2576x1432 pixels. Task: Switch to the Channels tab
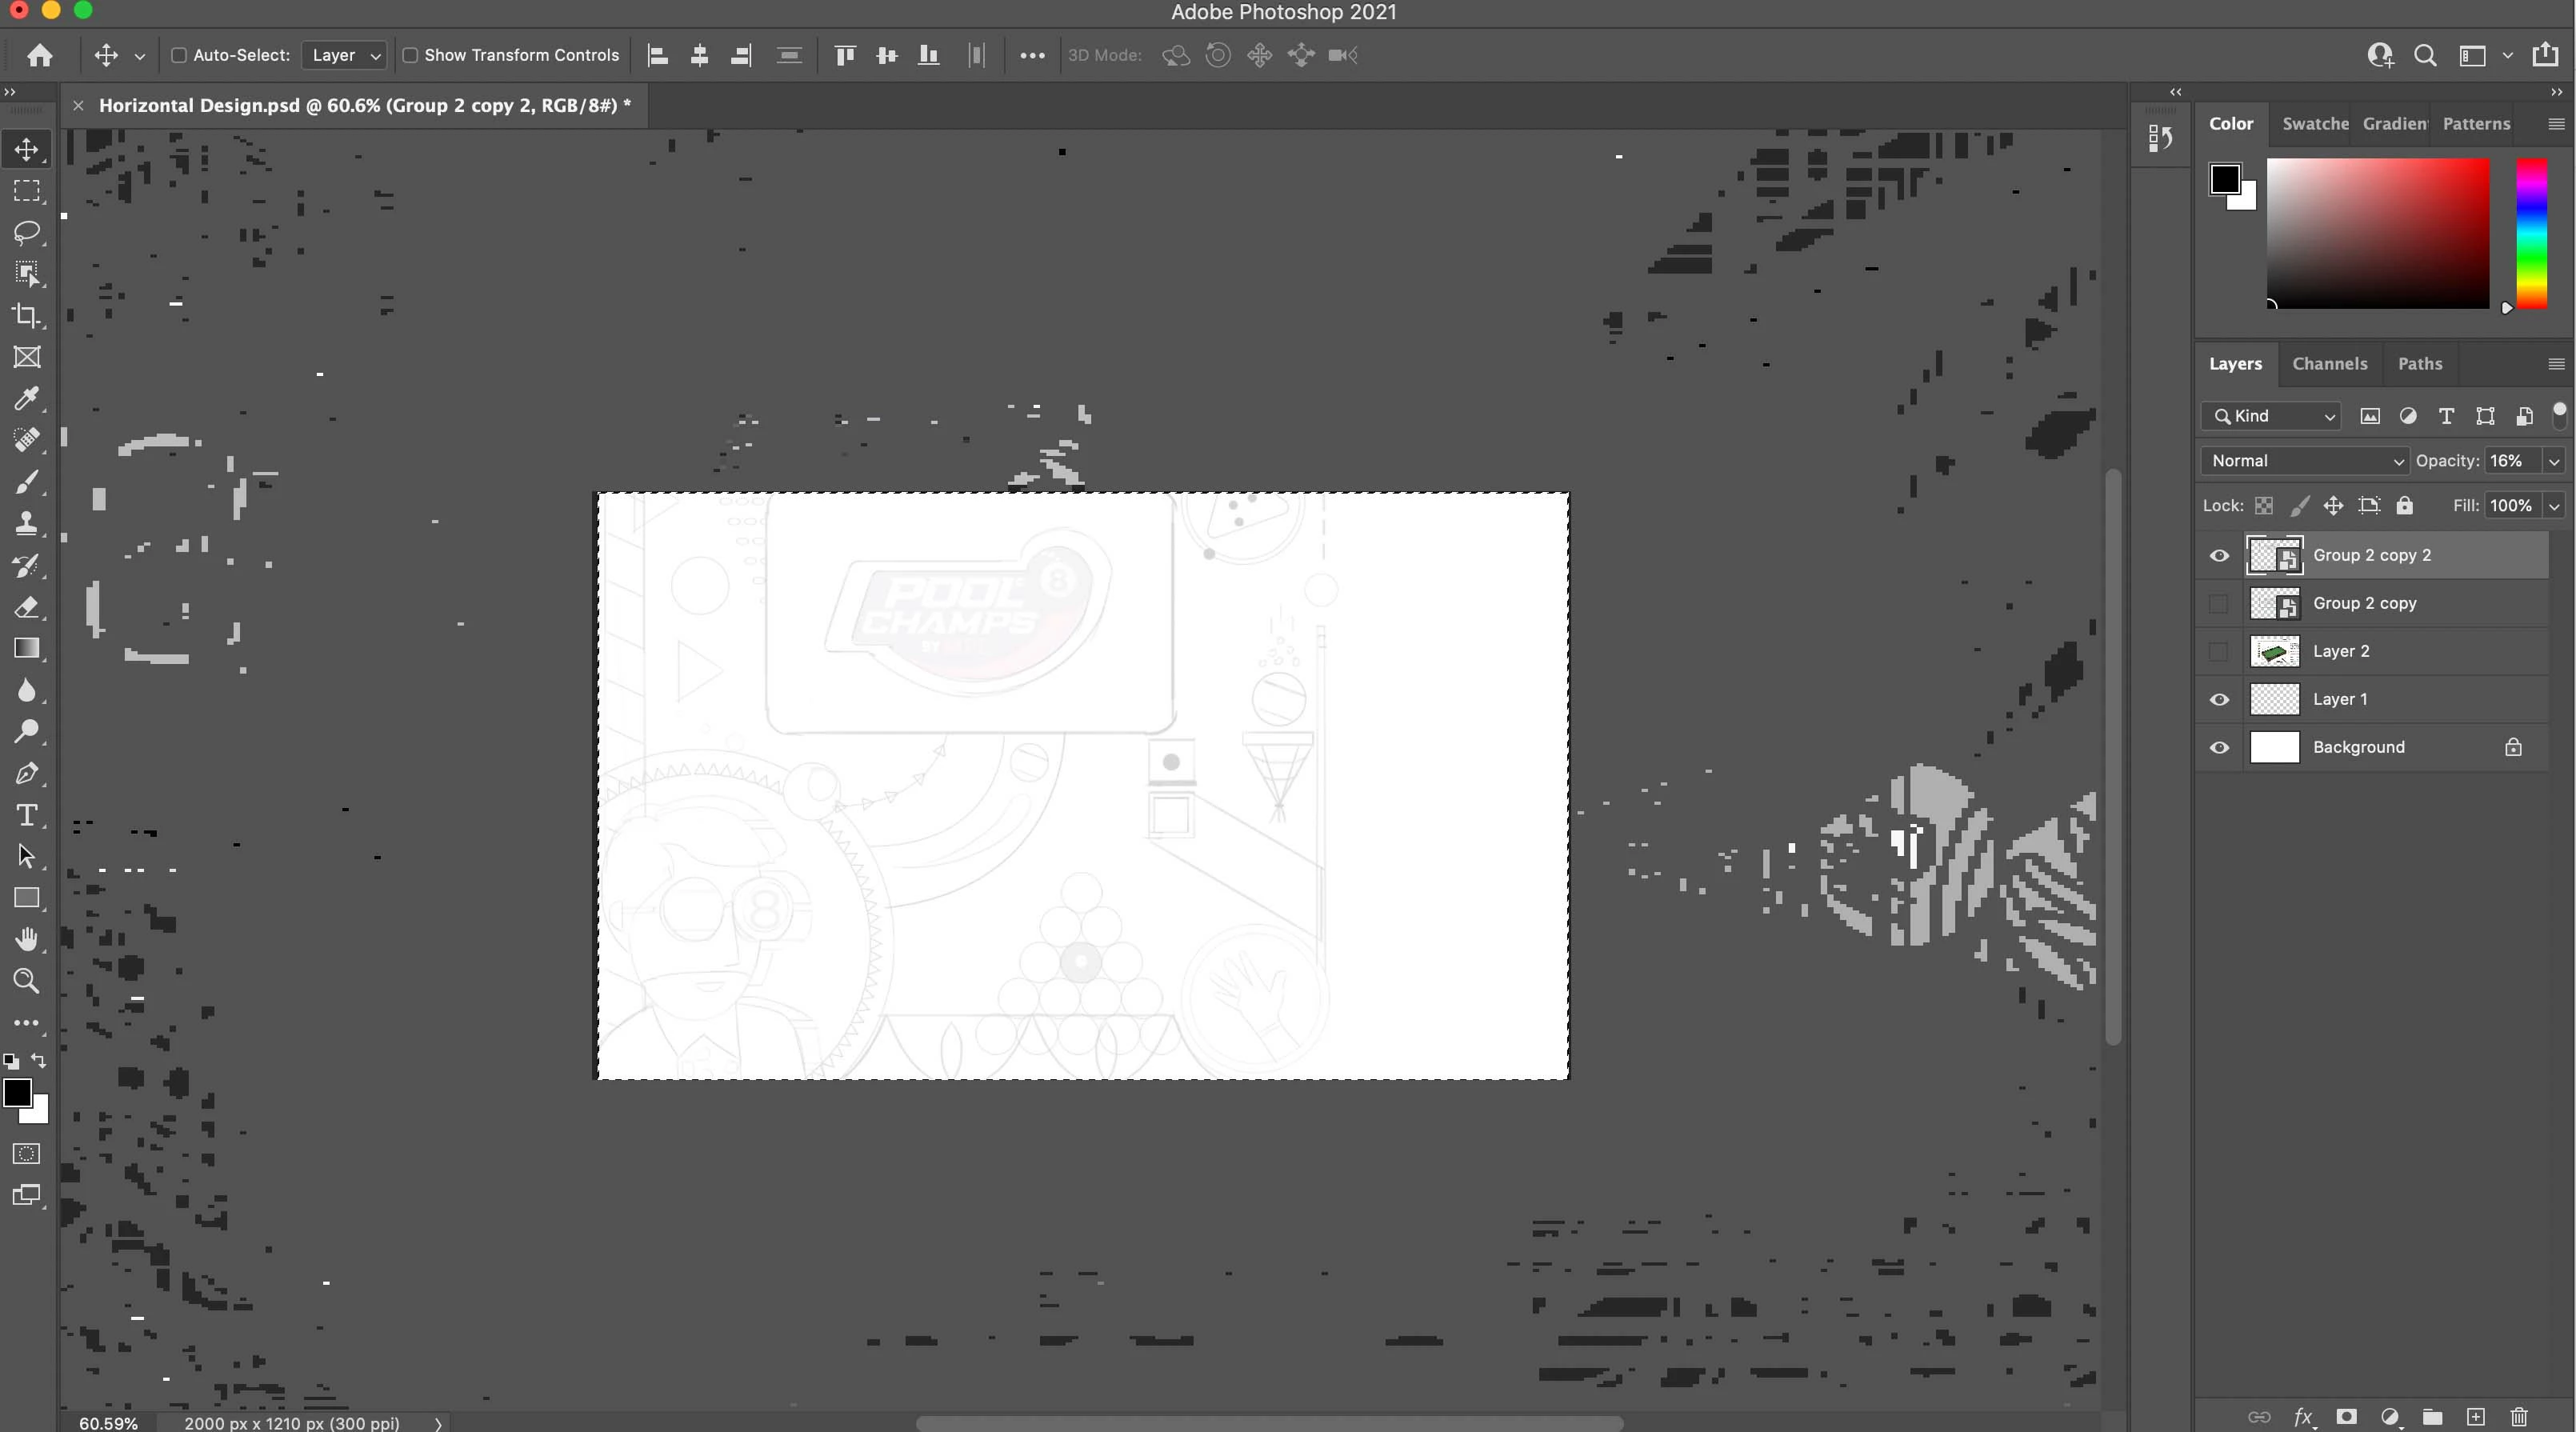coord(2329,363)
